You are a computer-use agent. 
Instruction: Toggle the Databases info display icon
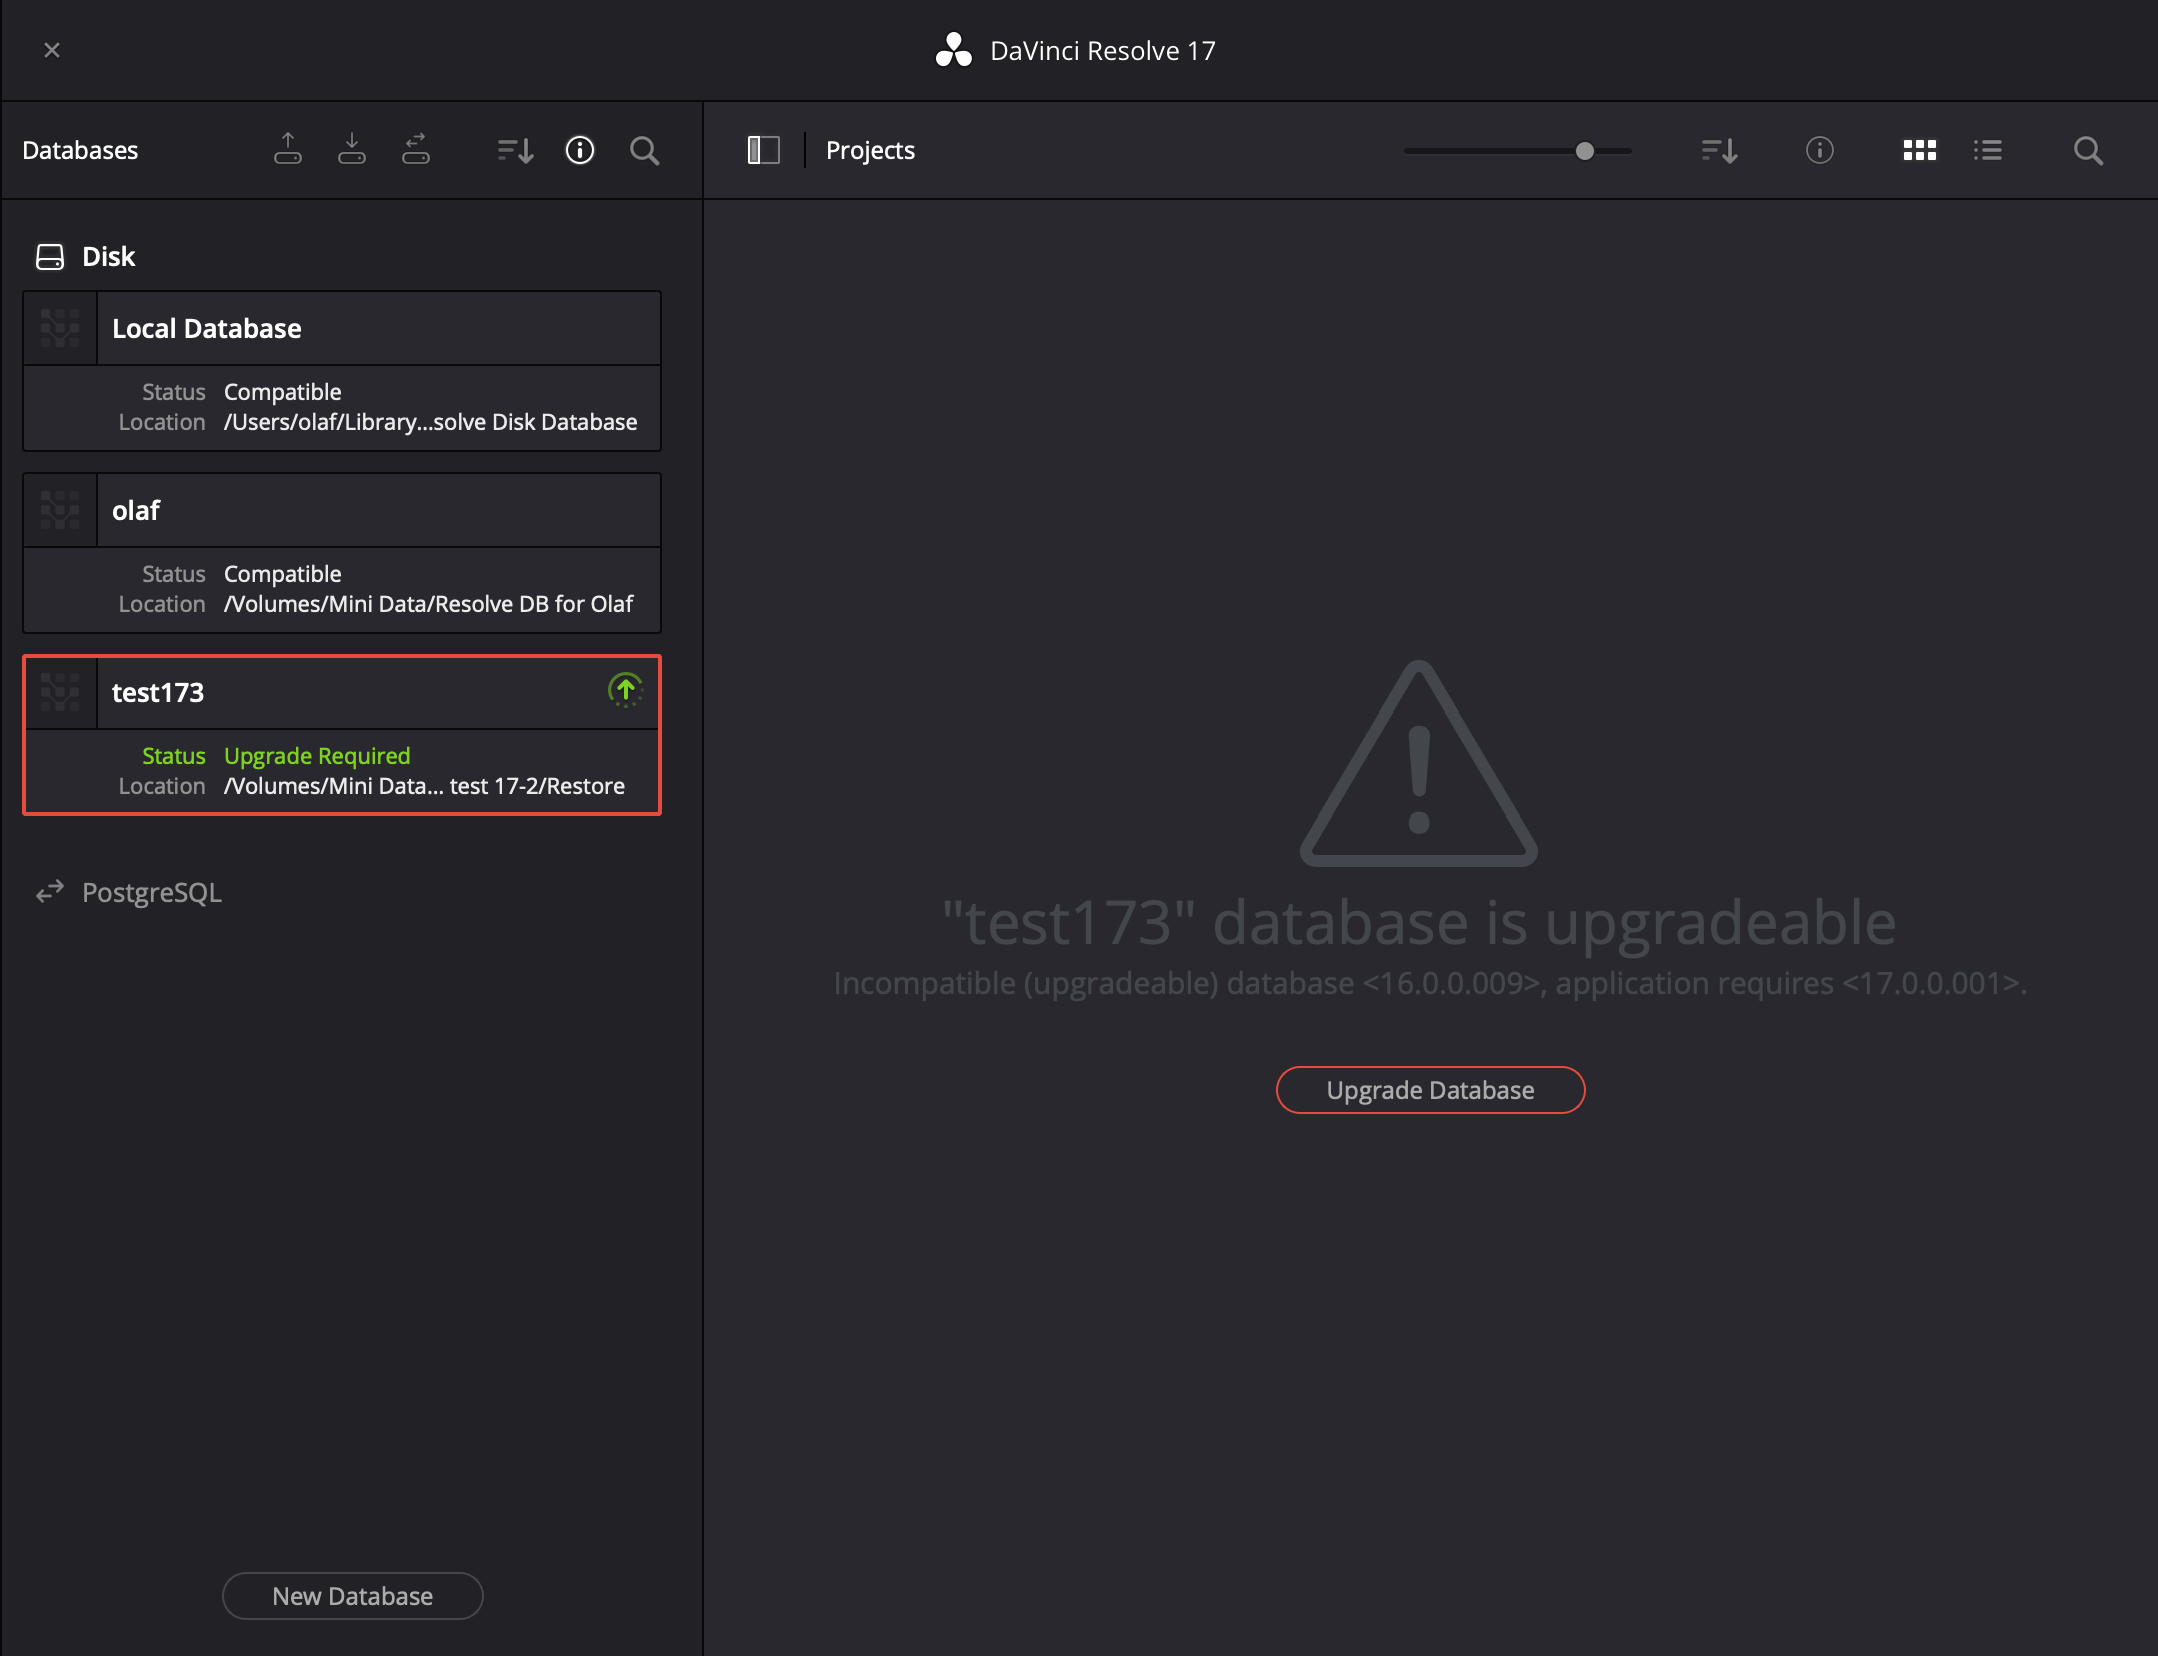(x=580, y=150)
